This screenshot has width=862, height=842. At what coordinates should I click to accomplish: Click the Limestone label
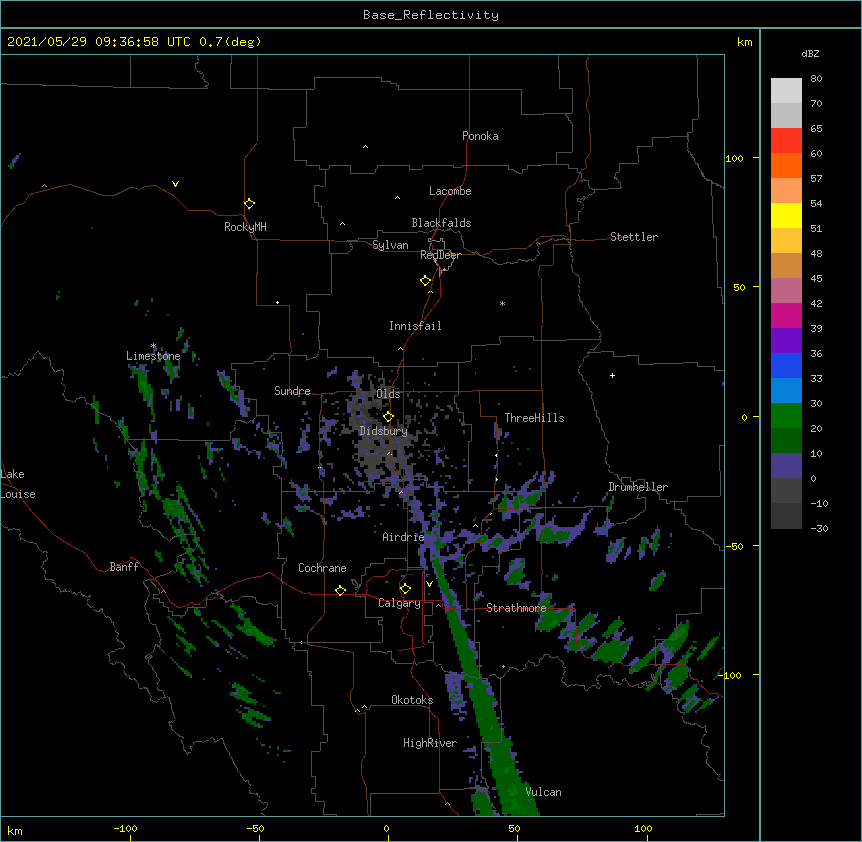coord(153,356)
